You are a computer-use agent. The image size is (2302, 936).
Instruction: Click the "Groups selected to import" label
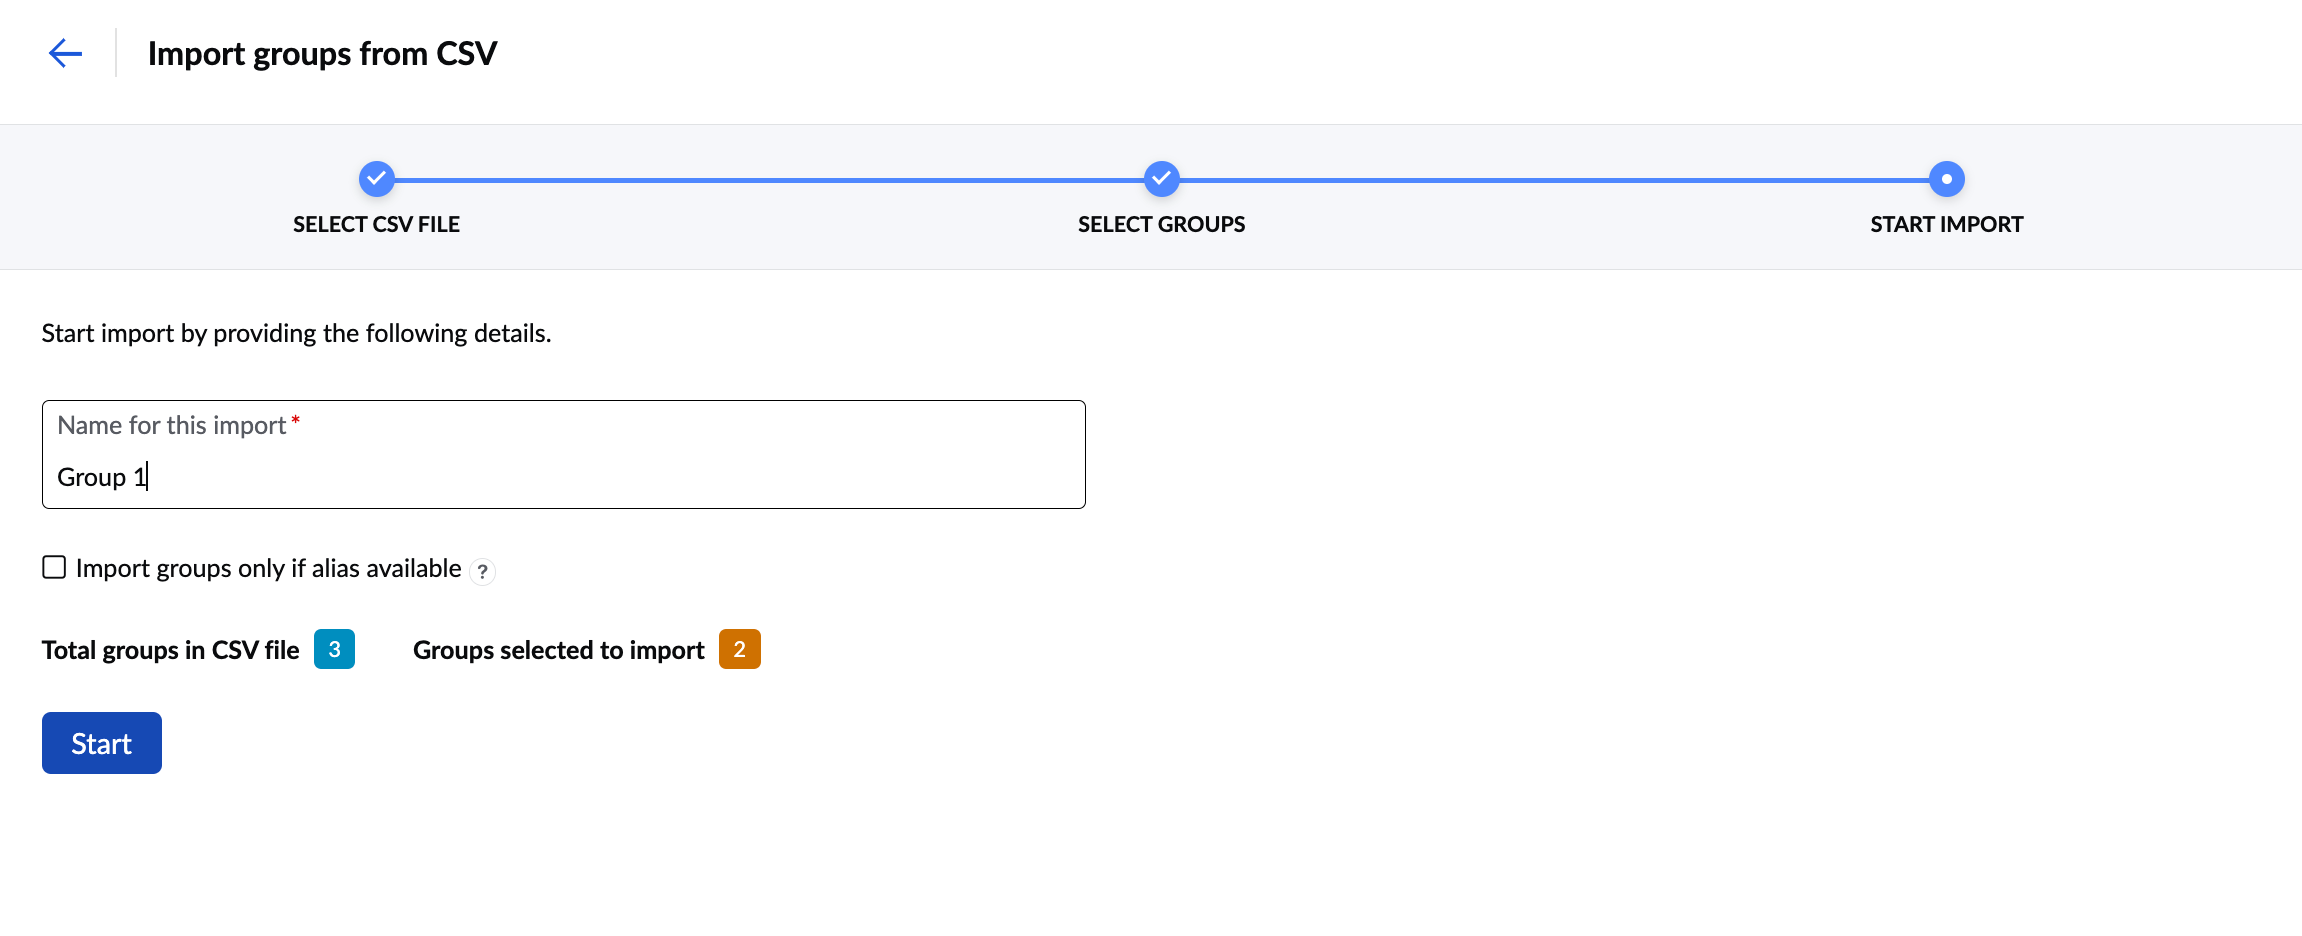coord(558,650)
